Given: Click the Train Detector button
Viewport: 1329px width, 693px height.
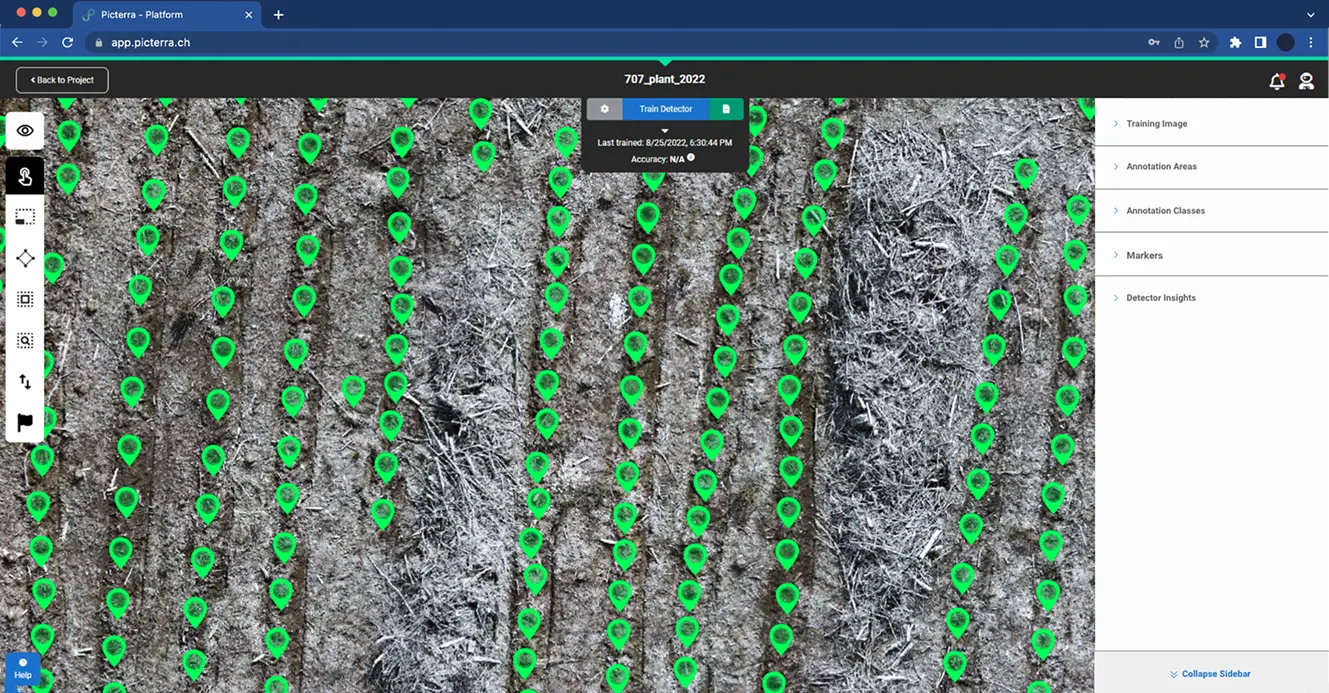Looking at the screenshot, I should [665, 109].
